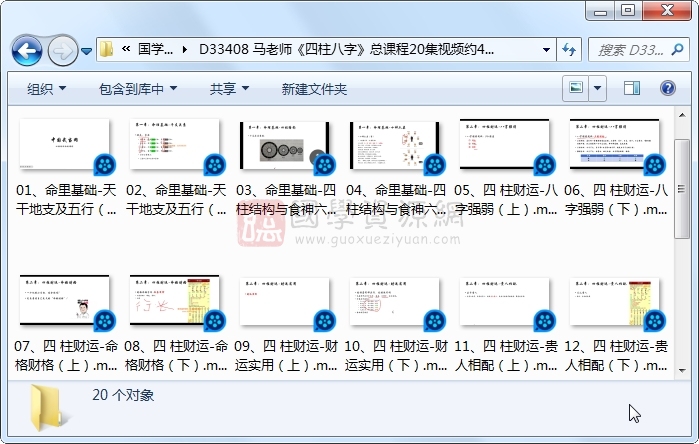Select thumbnail 05、四柱财运-八字强弱（上）

pos(506,146)
